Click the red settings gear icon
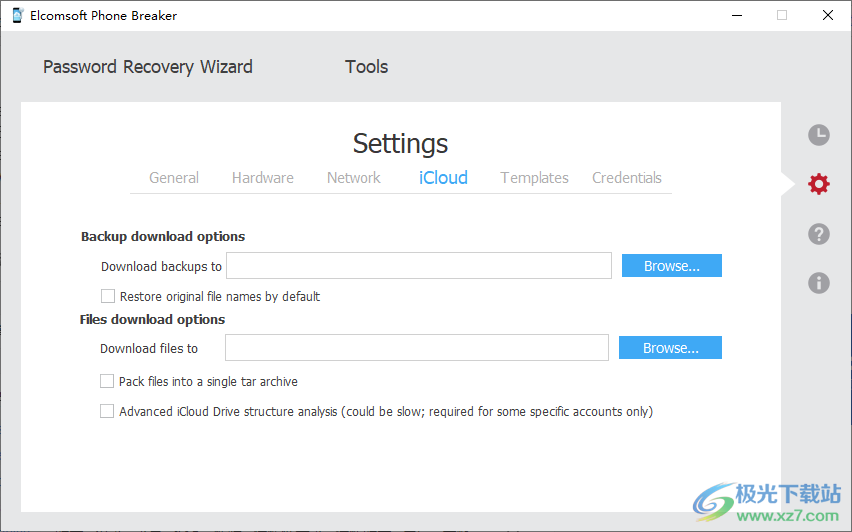The image size is (852, 532). [x=818, y=184]
